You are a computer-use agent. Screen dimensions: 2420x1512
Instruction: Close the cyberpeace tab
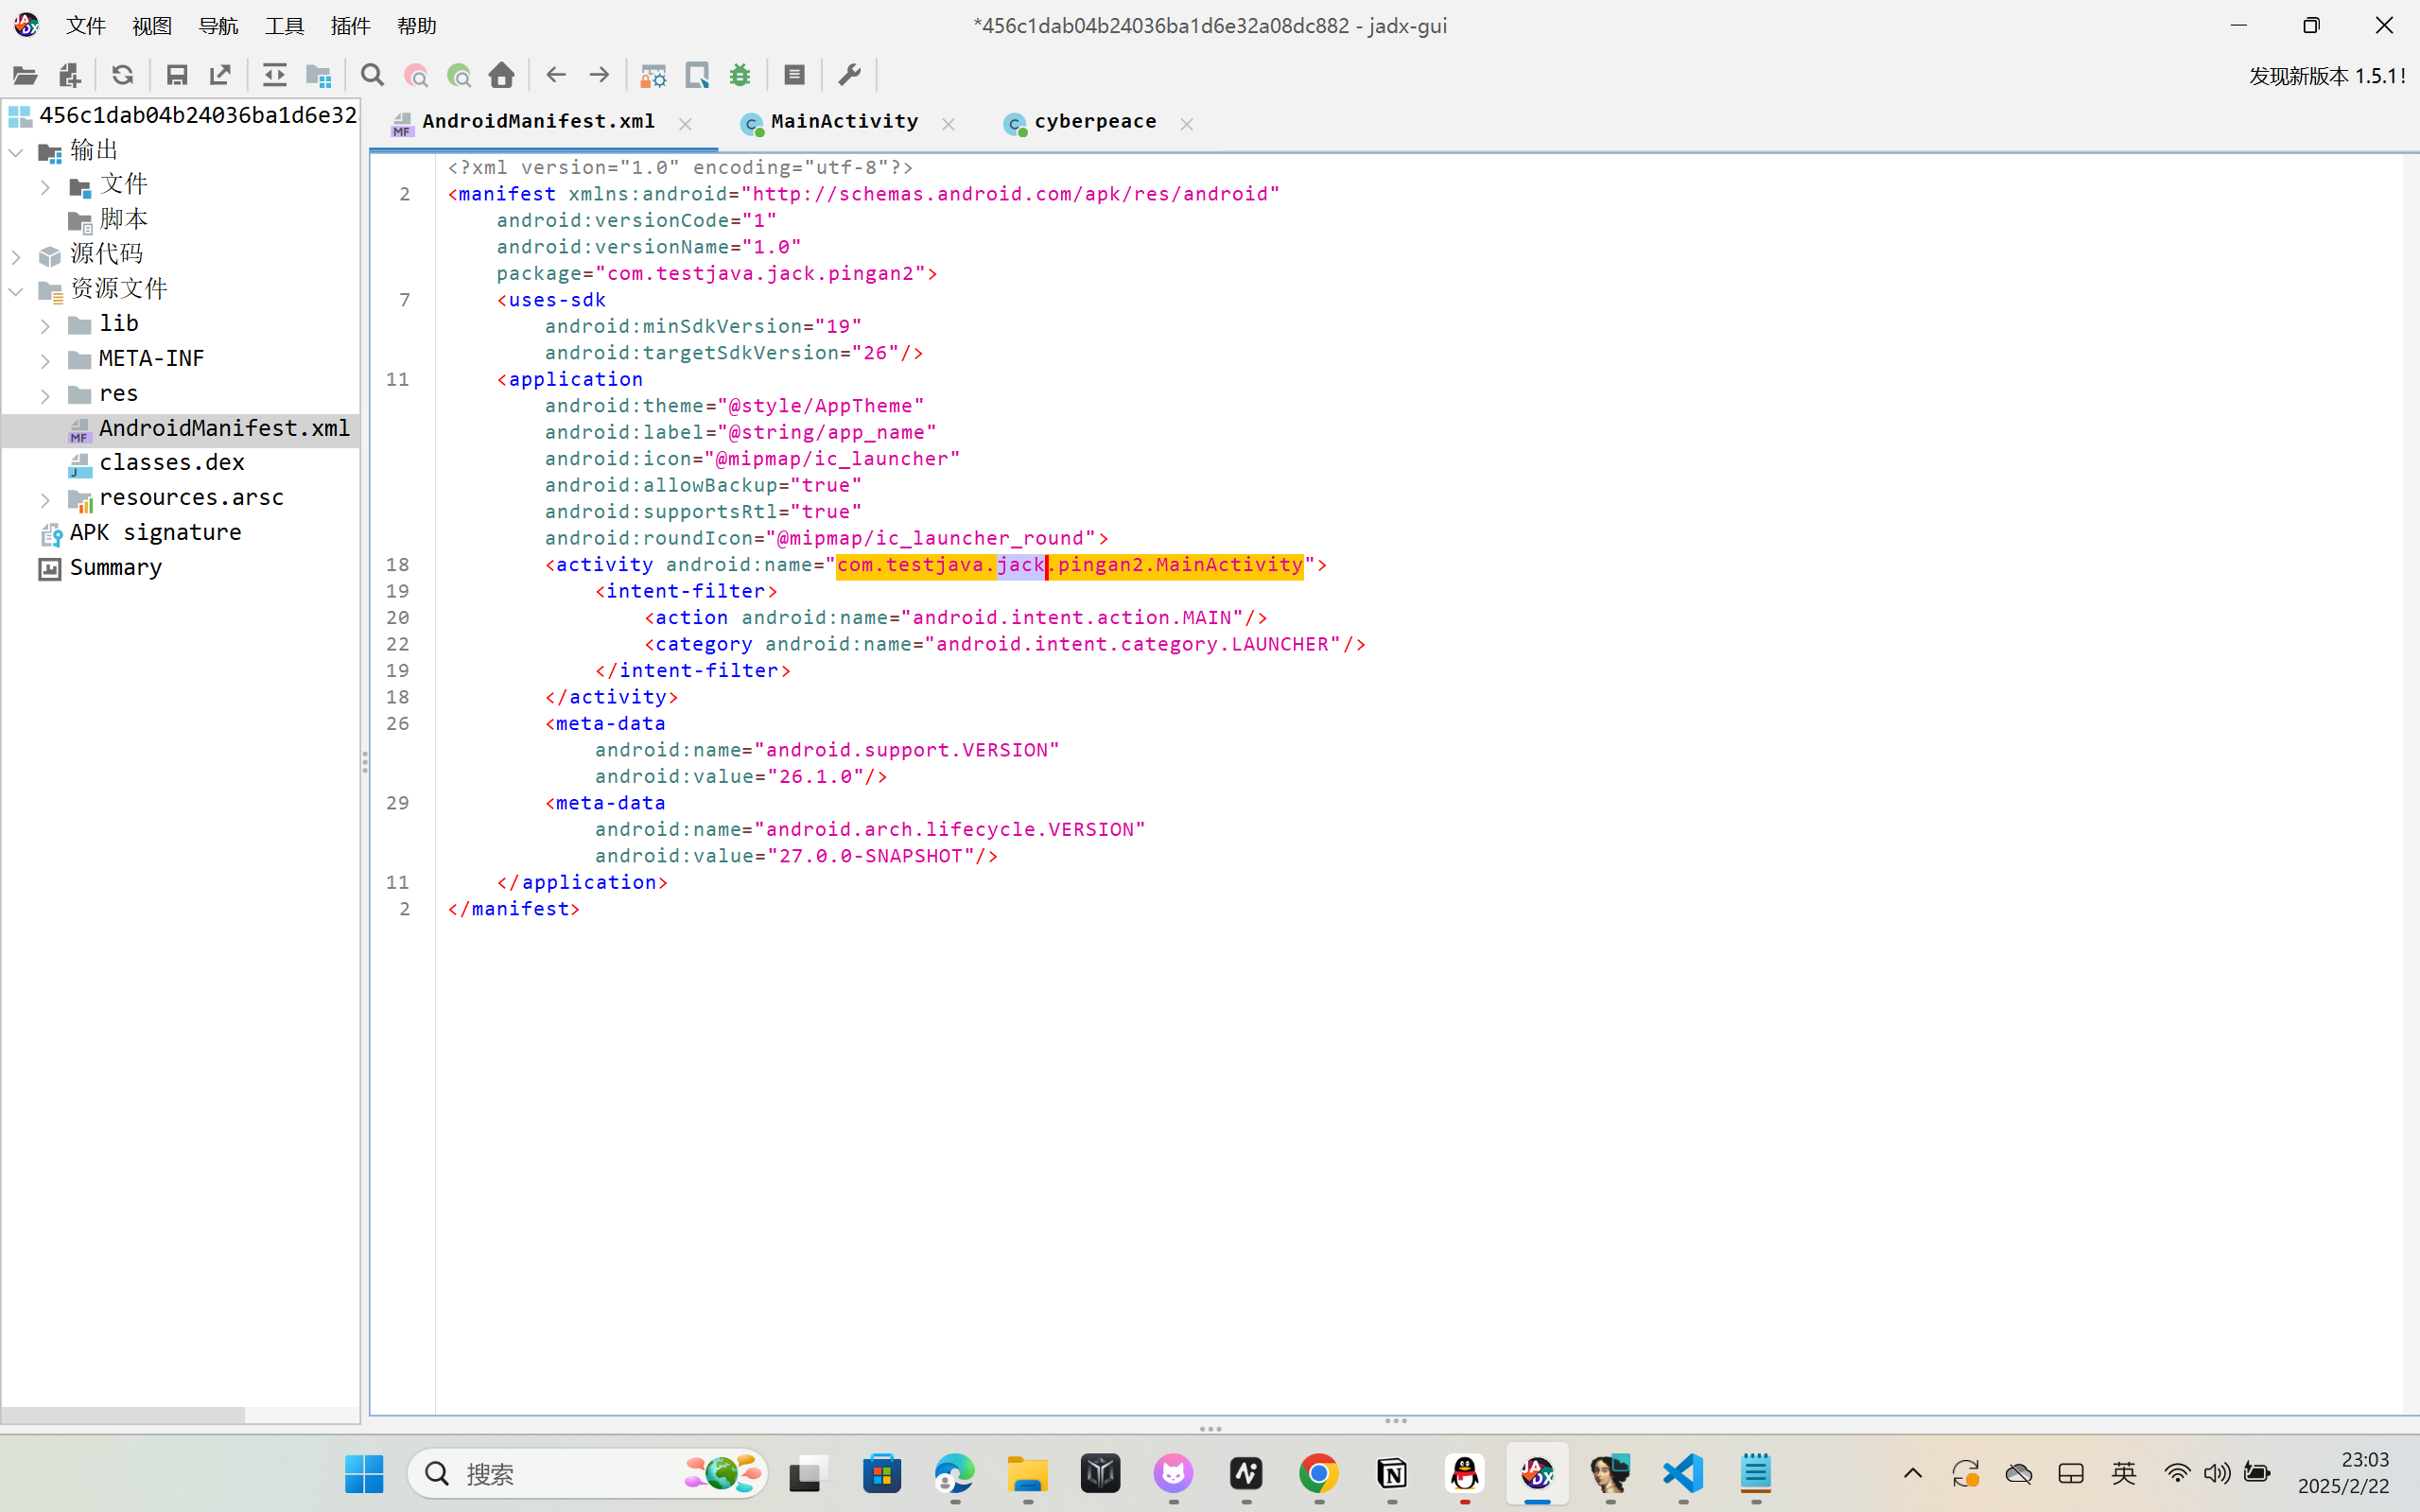click(1186, 124)
